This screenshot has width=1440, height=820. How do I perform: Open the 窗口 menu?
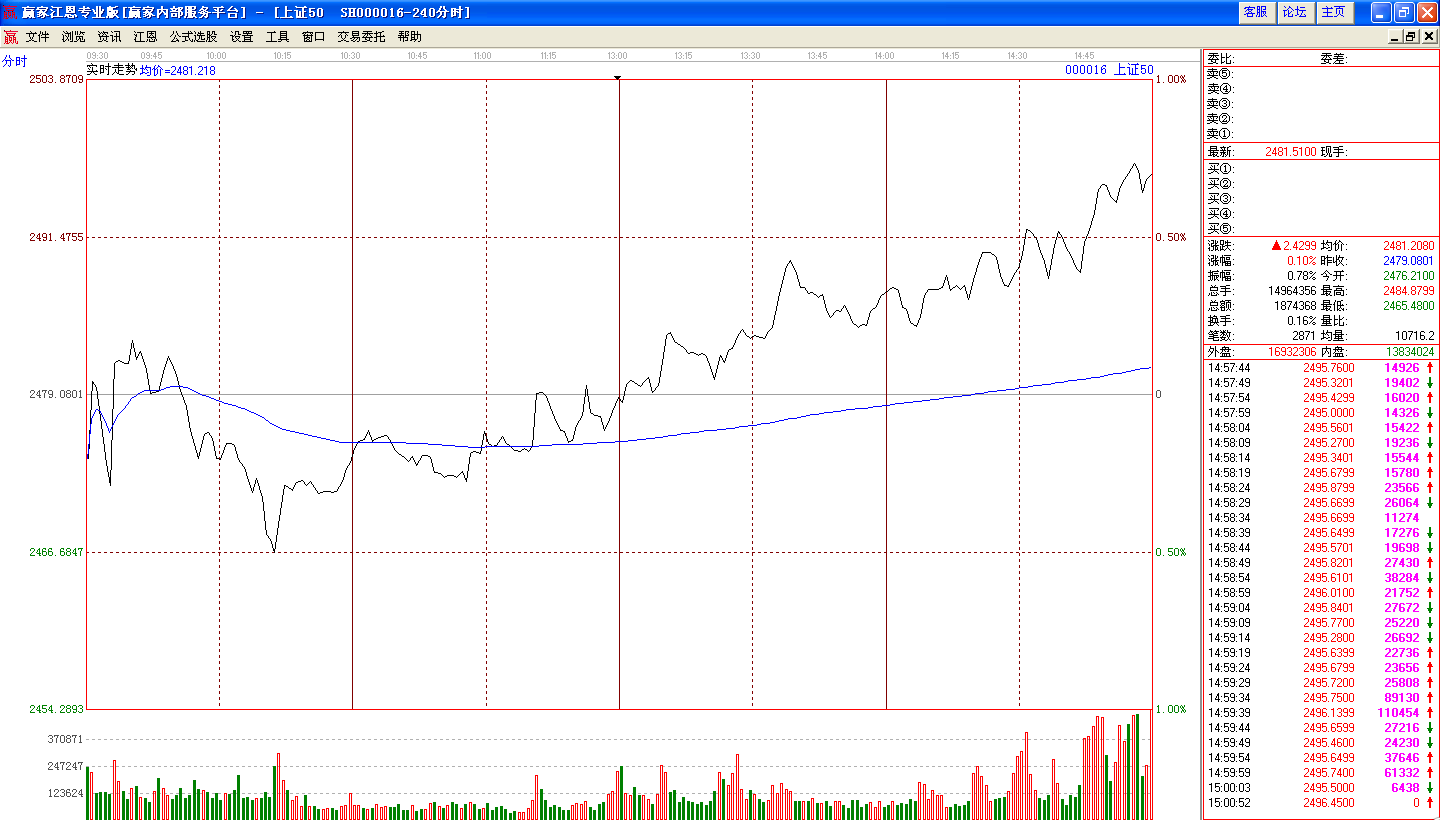point(313,37)
